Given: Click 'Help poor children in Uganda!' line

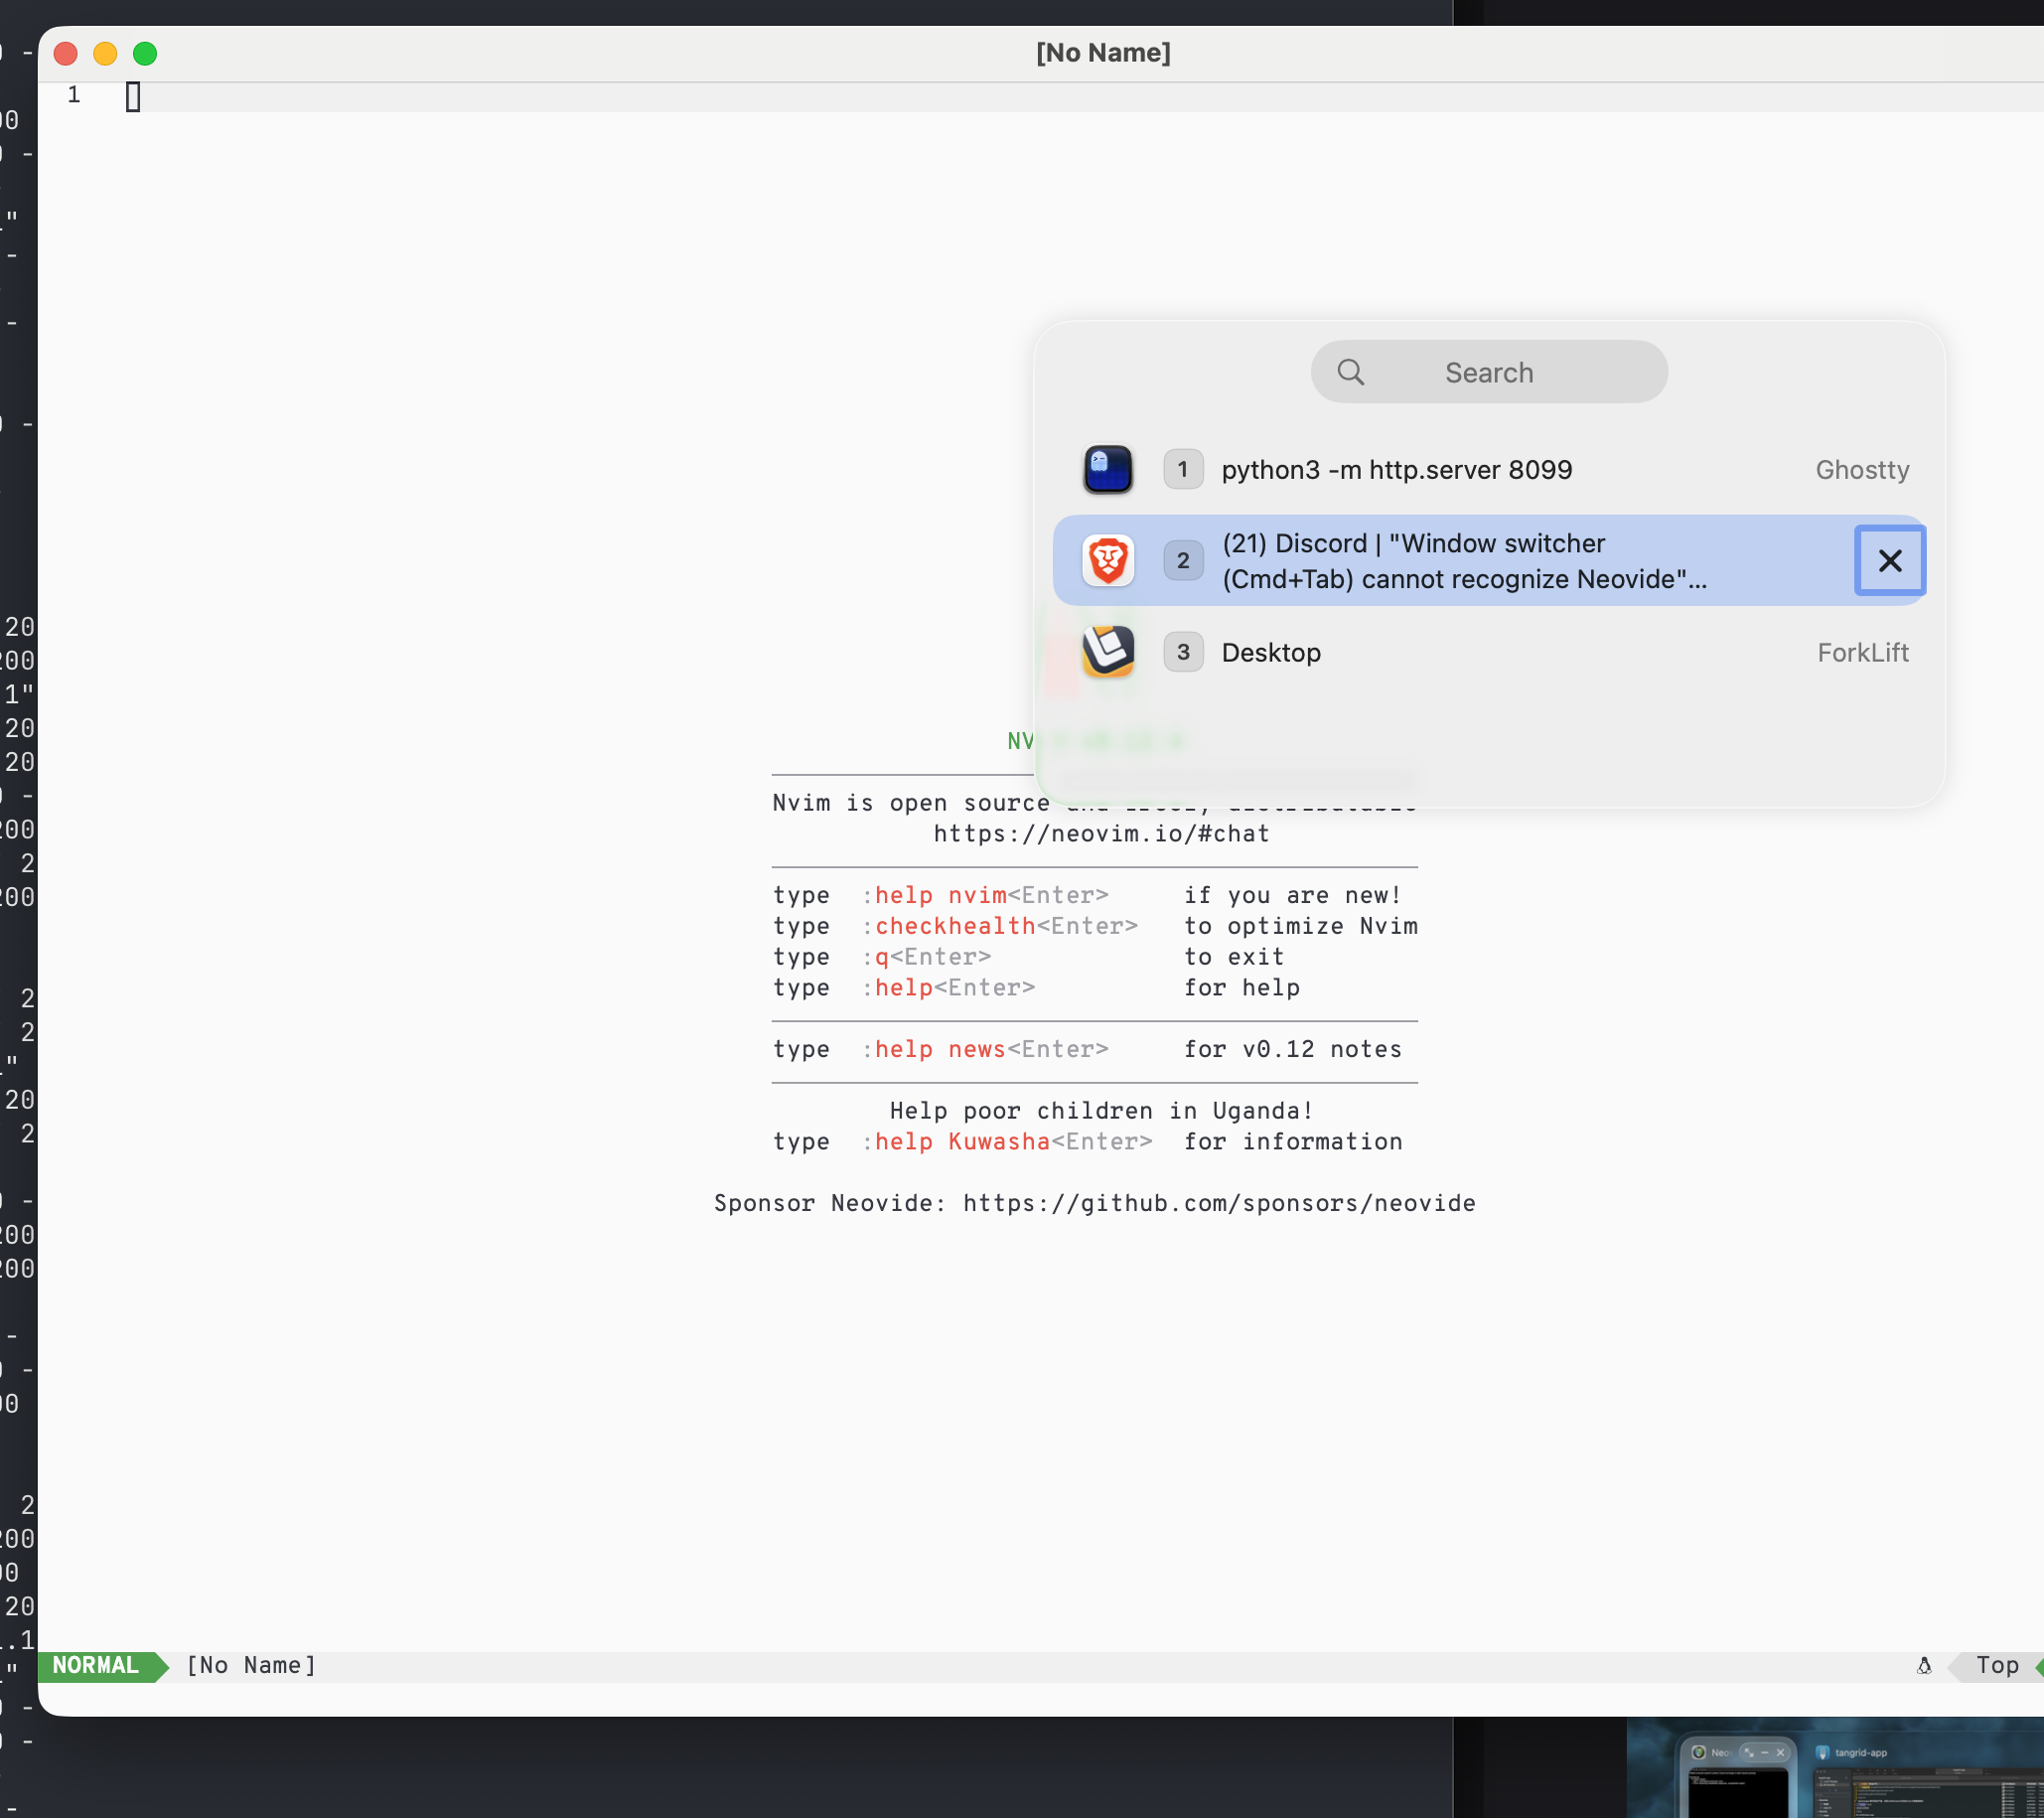Looking at the screenshot, I should pos(1101,1111).
